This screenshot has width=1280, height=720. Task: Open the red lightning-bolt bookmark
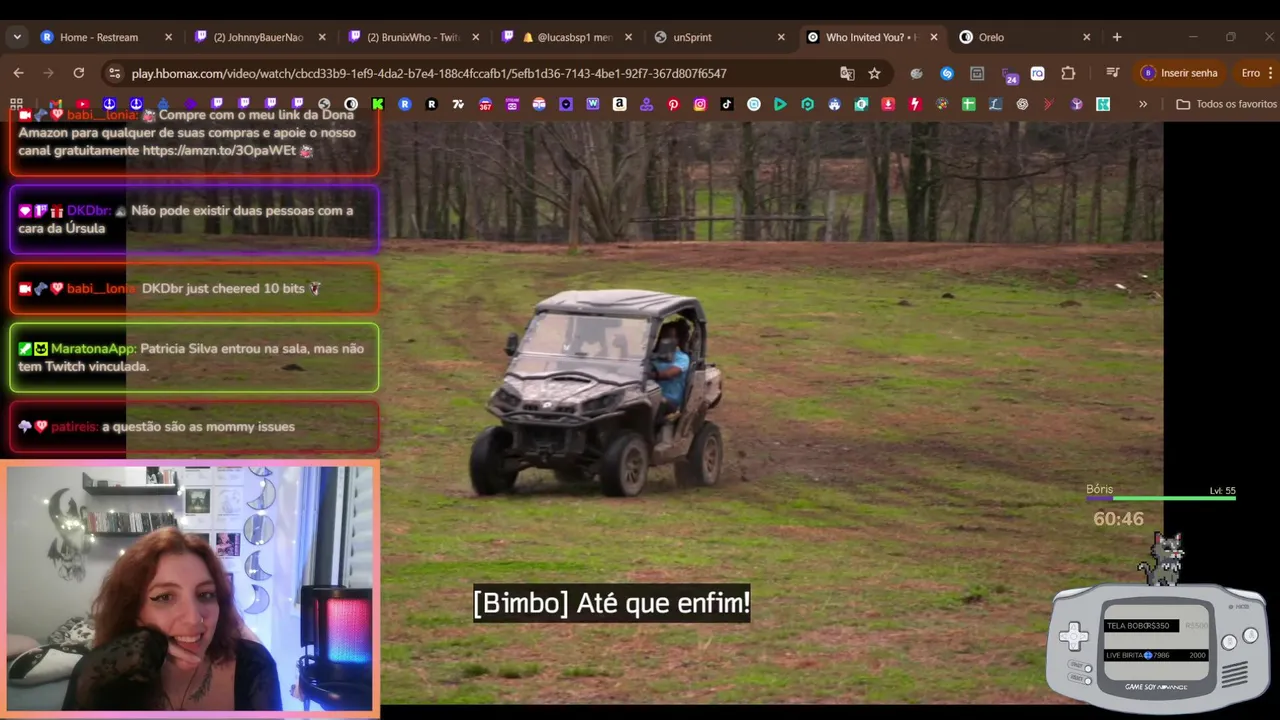pos(914,104)
